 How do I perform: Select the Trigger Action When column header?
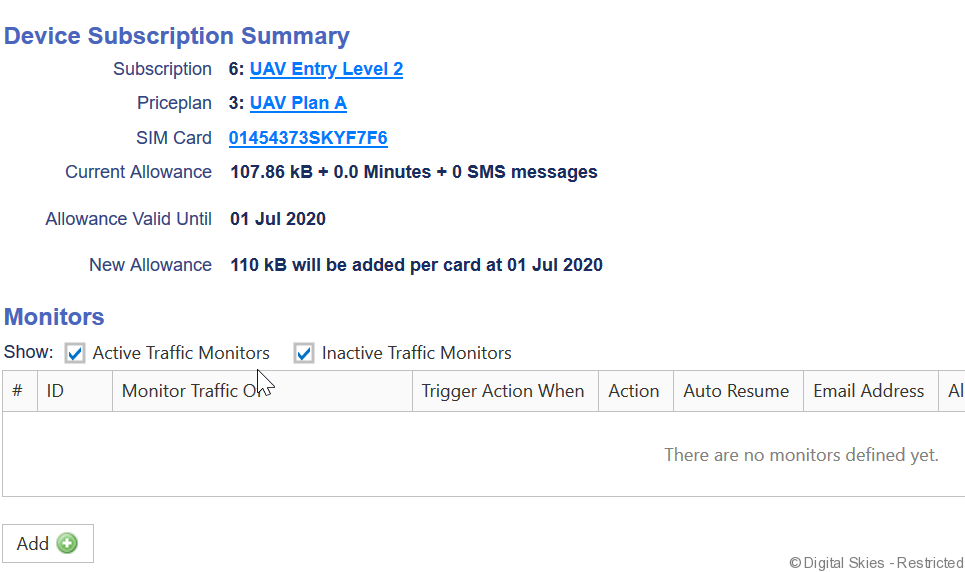coord(503,391)
